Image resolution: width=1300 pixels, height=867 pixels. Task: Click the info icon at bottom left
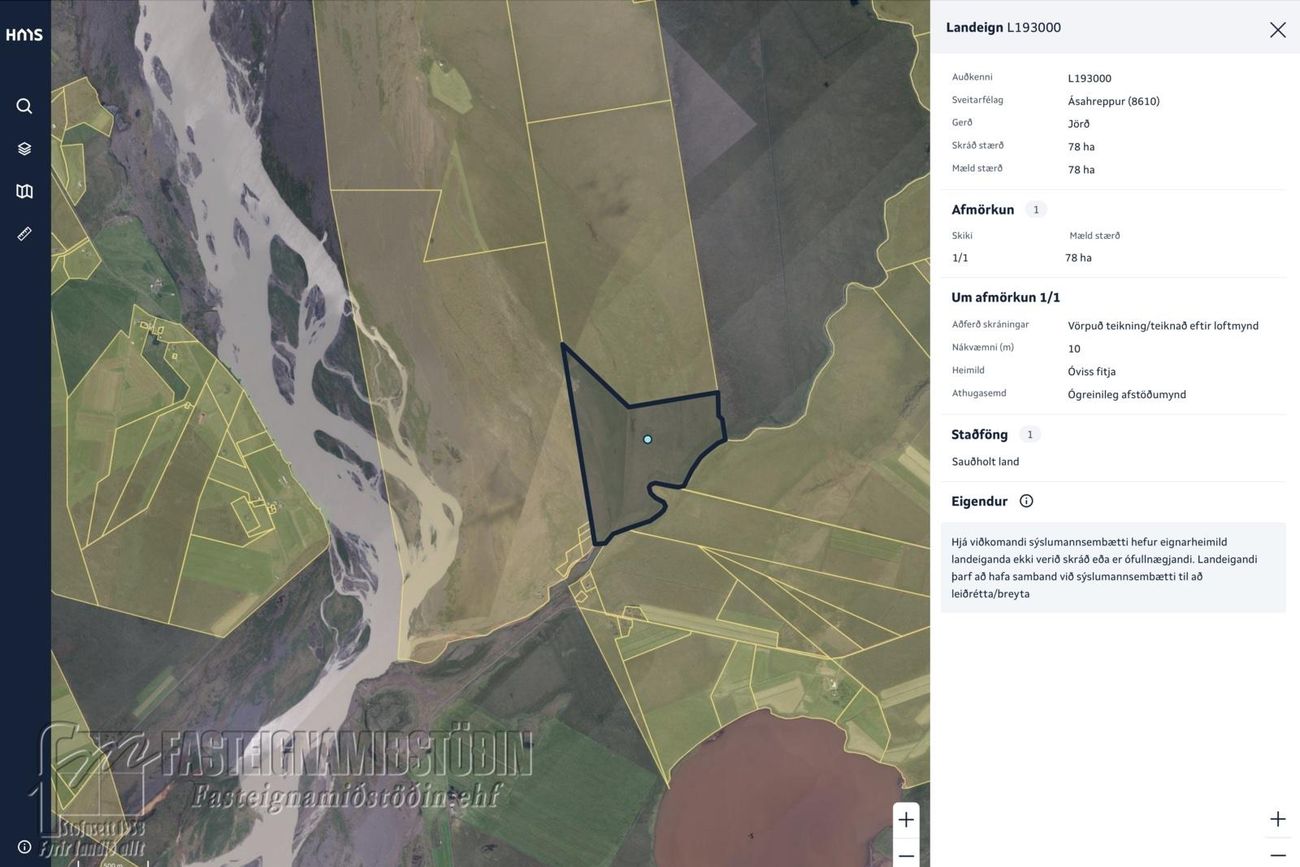(24, 847)
